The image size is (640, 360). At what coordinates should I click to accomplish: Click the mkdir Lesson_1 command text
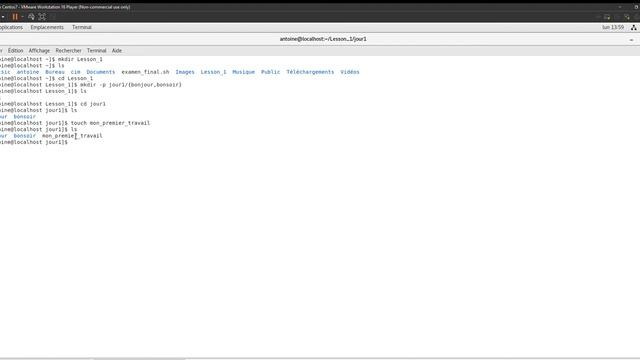(80, 59)
